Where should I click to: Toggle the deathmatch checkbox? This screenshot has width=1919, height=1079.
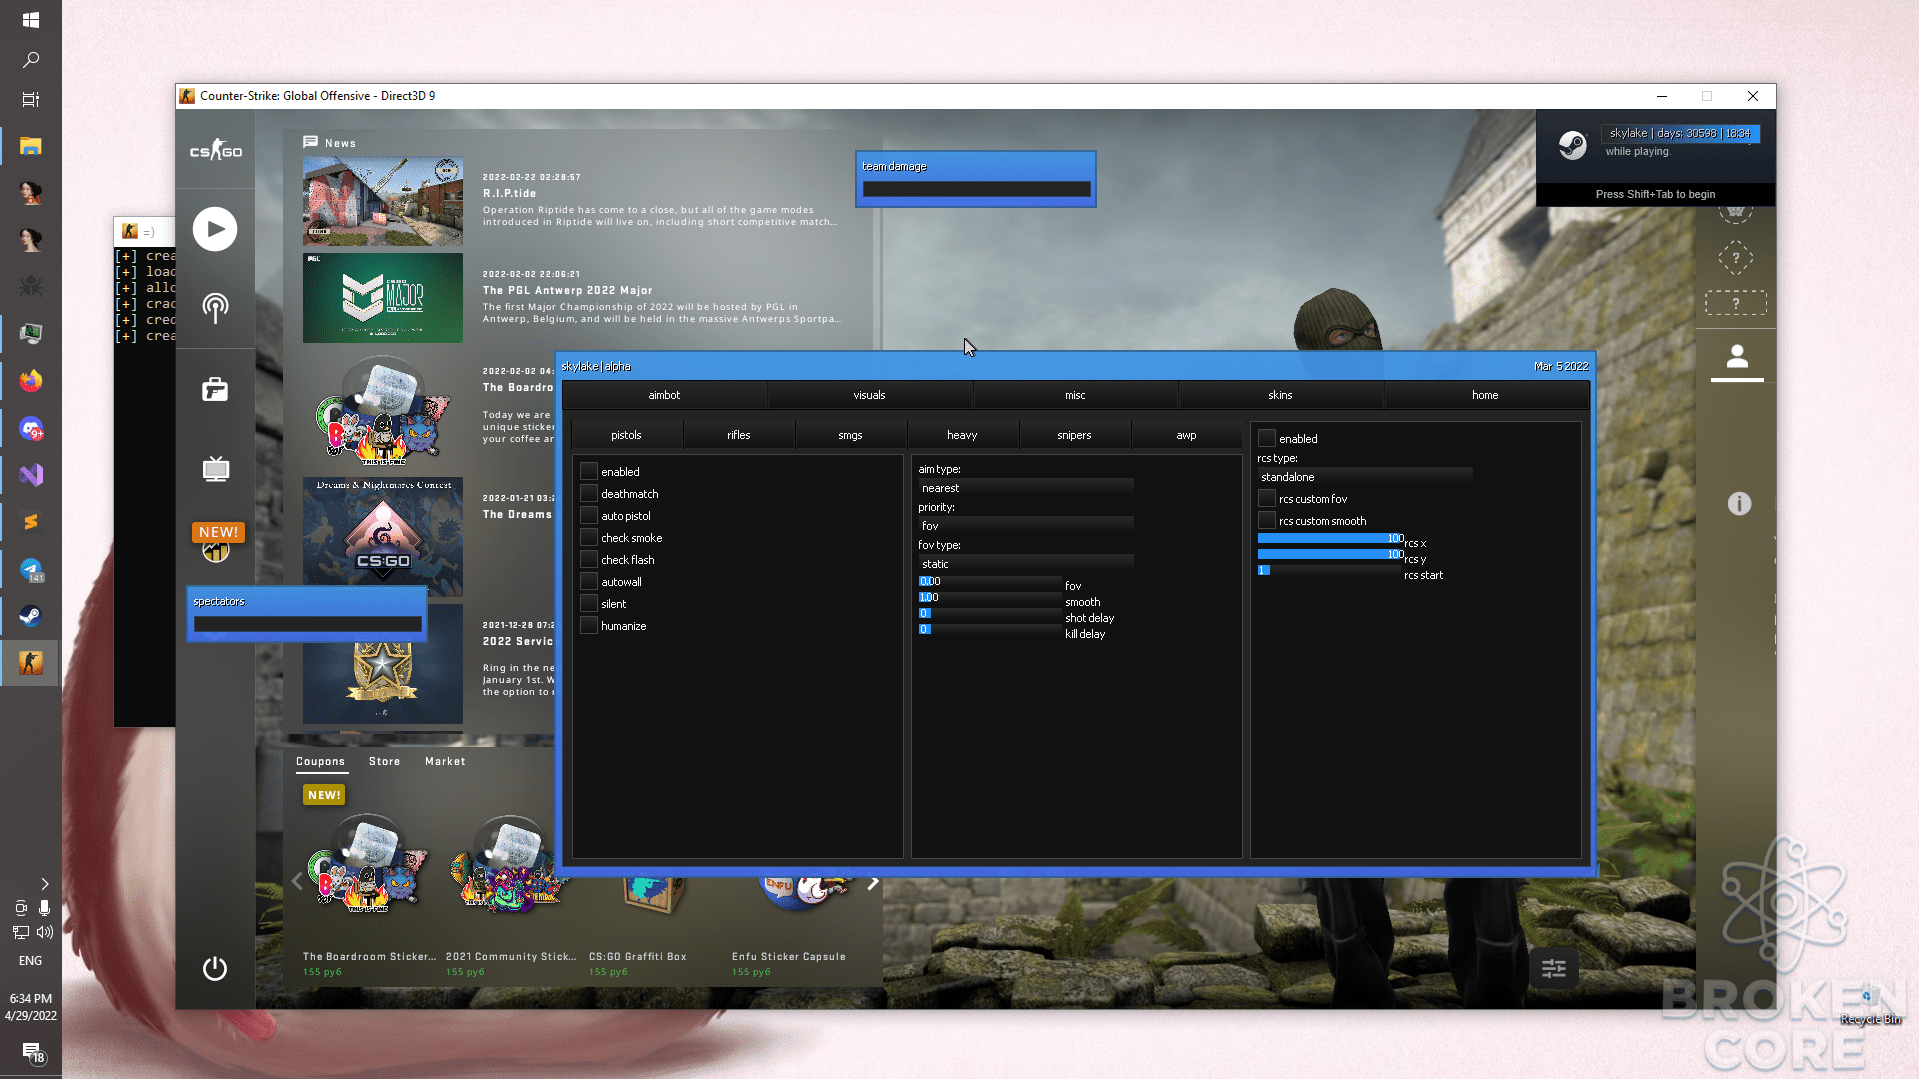tap(589, 493)
